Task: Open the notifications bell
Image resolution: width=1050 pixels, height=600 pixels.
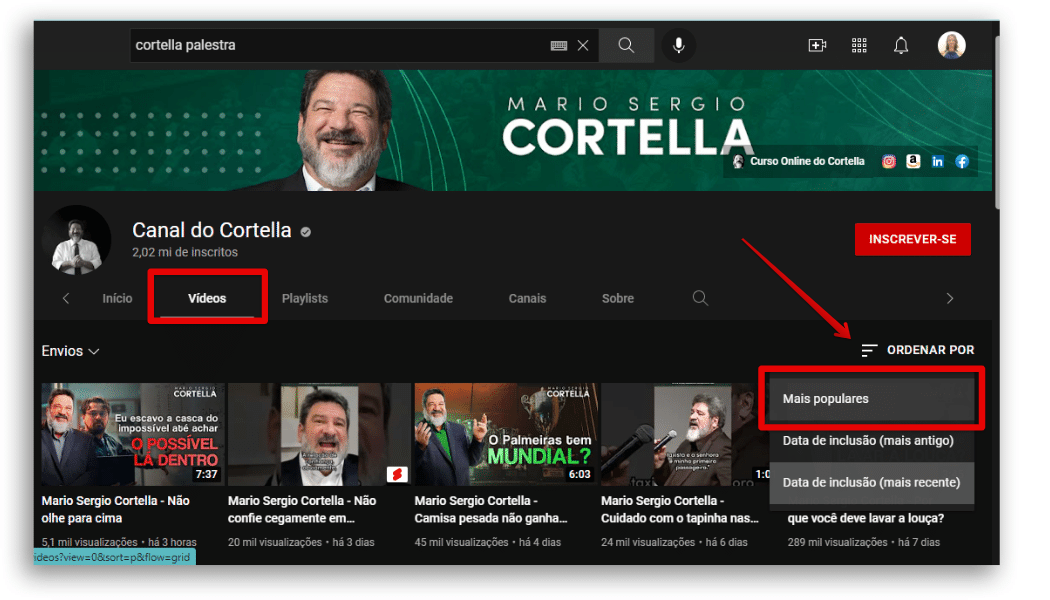Action: pyautogui.click(x=901, y=45)
